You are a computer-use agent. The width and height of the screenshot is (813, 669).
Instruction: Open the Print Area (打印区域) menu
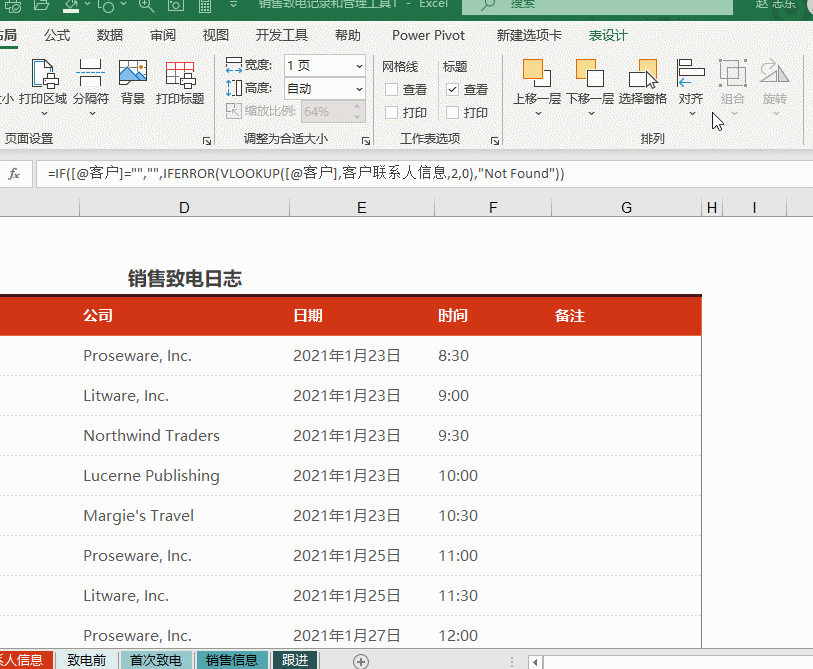coord(43,87)
